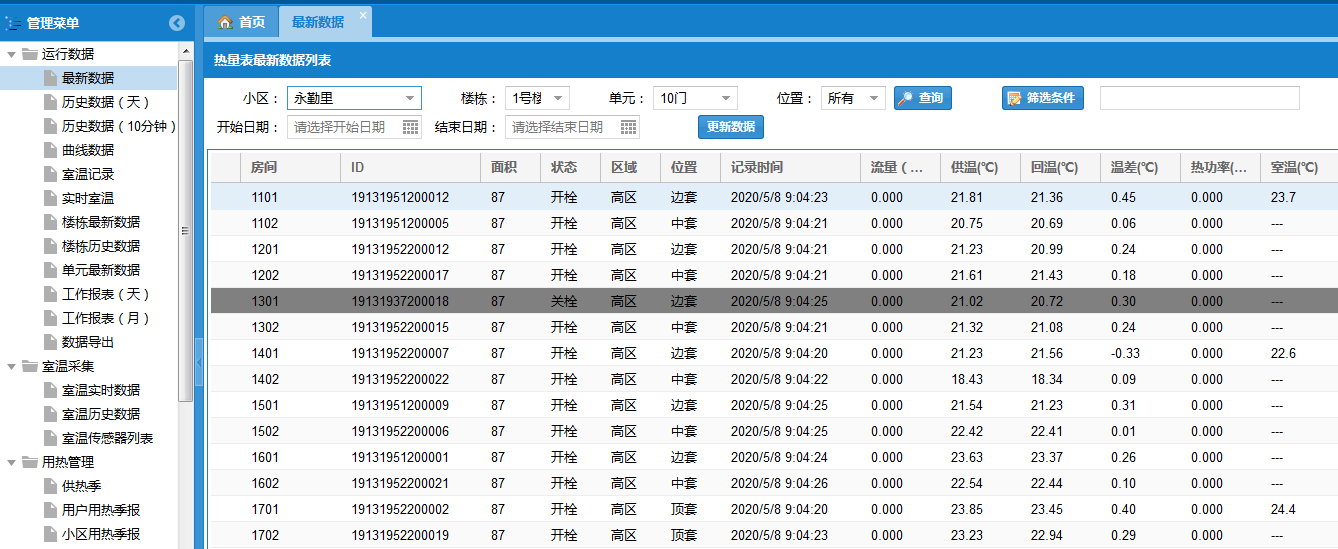1338x549 pixels.
Task: Click the 筛选条件 filter button
Action: click(x=1042, y=98)
